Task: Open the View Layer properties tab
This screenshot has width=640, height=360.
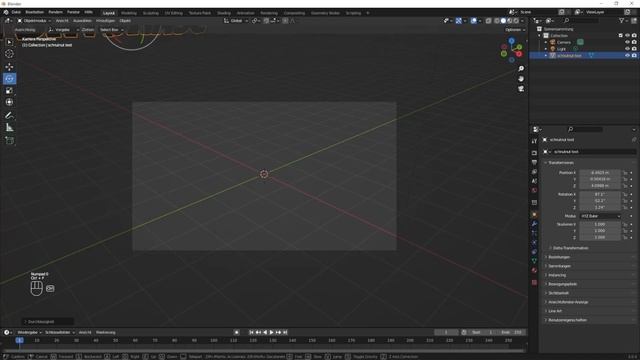Action: coord(534,172)
